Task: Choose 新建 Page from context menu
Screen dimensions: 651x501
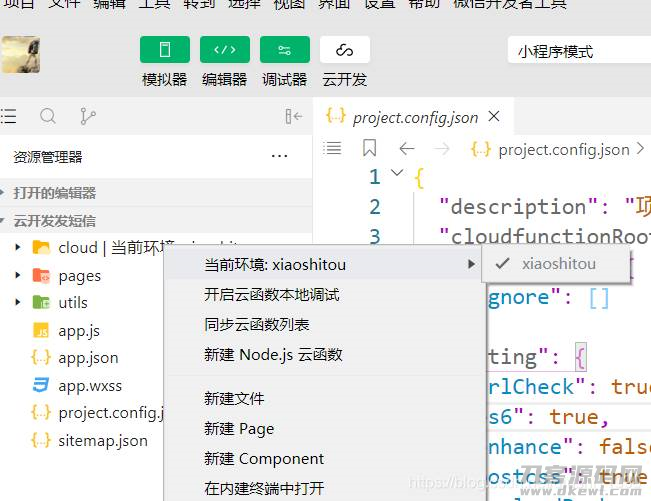Action: [239, 429]
